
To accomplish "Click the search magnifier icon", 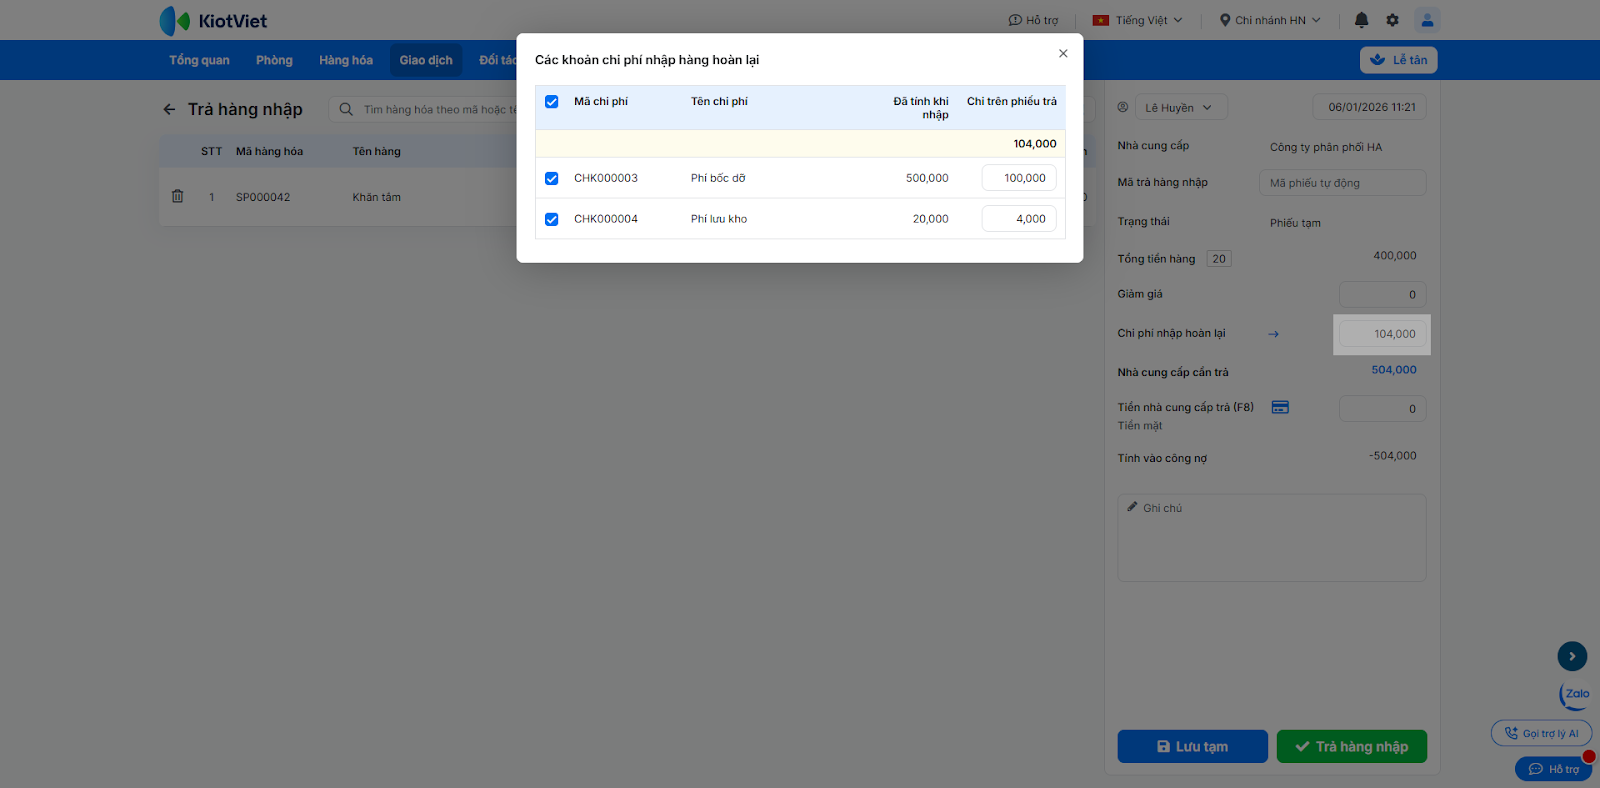I will click(x=346, y=109).
